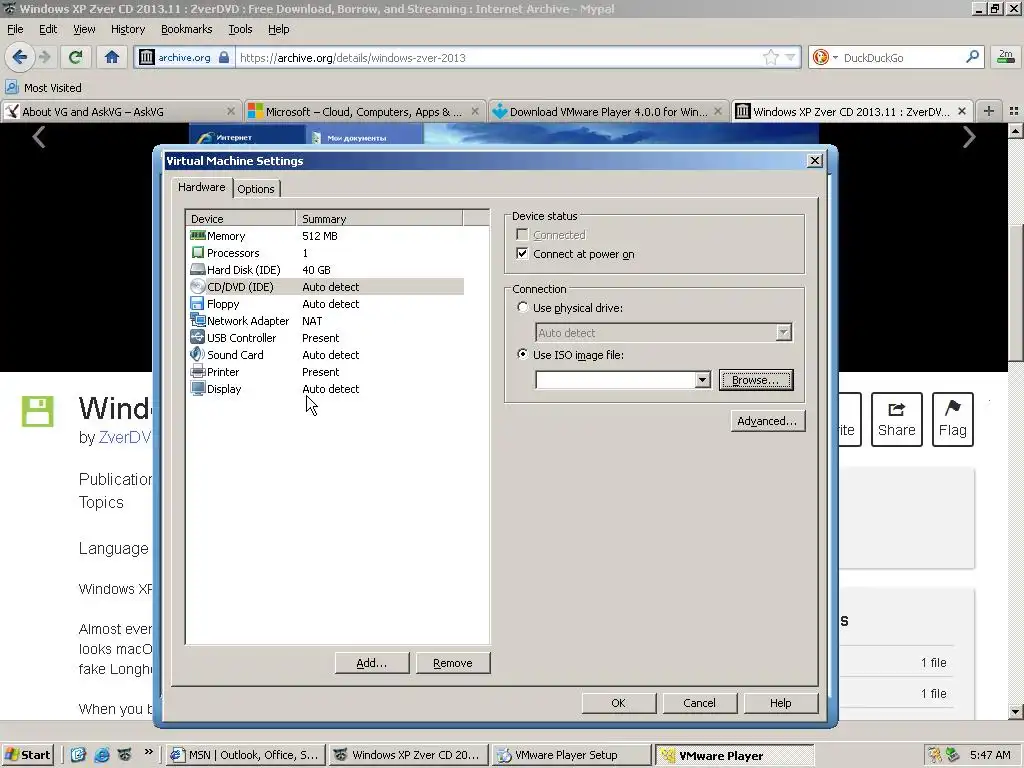Click the Remove device button
The width and height of the screenshot is (1024, 768).
tap(453, 663)
